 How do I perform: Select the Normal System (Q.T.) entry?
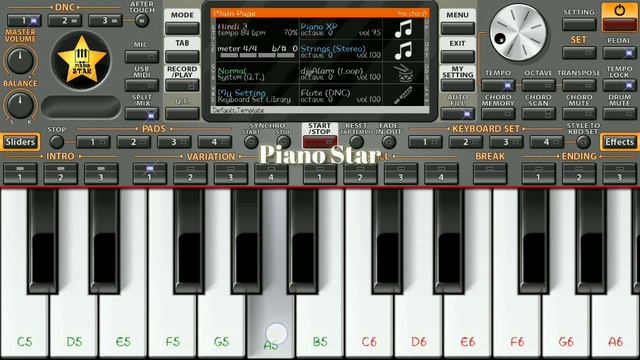tap(257, 73)
